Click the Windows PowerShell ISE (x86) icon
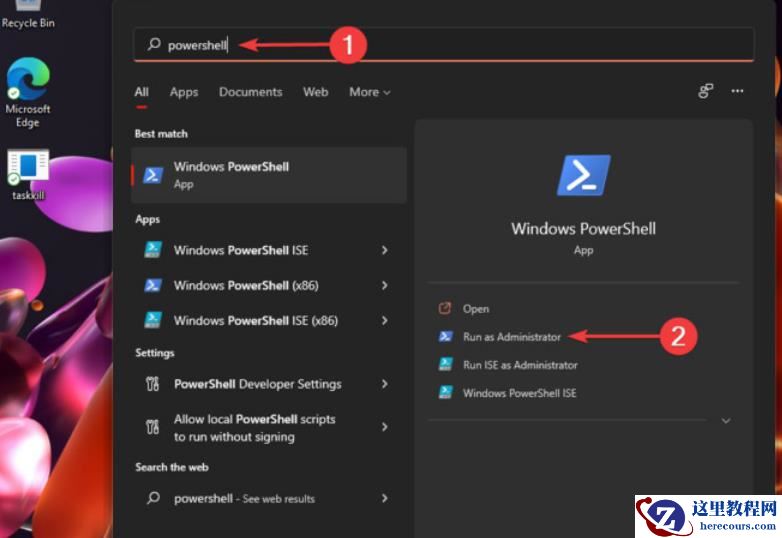 [x=153, y=320]
